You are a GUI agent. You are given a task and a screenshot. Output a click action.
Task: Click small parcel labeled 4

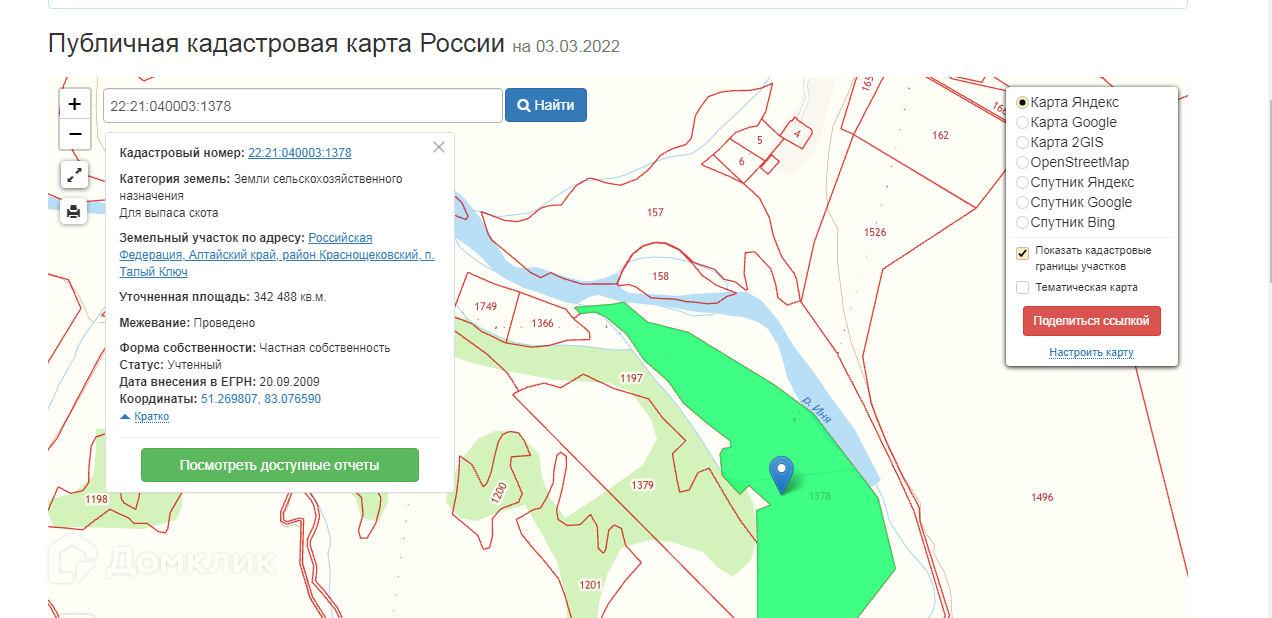(796, 132)
